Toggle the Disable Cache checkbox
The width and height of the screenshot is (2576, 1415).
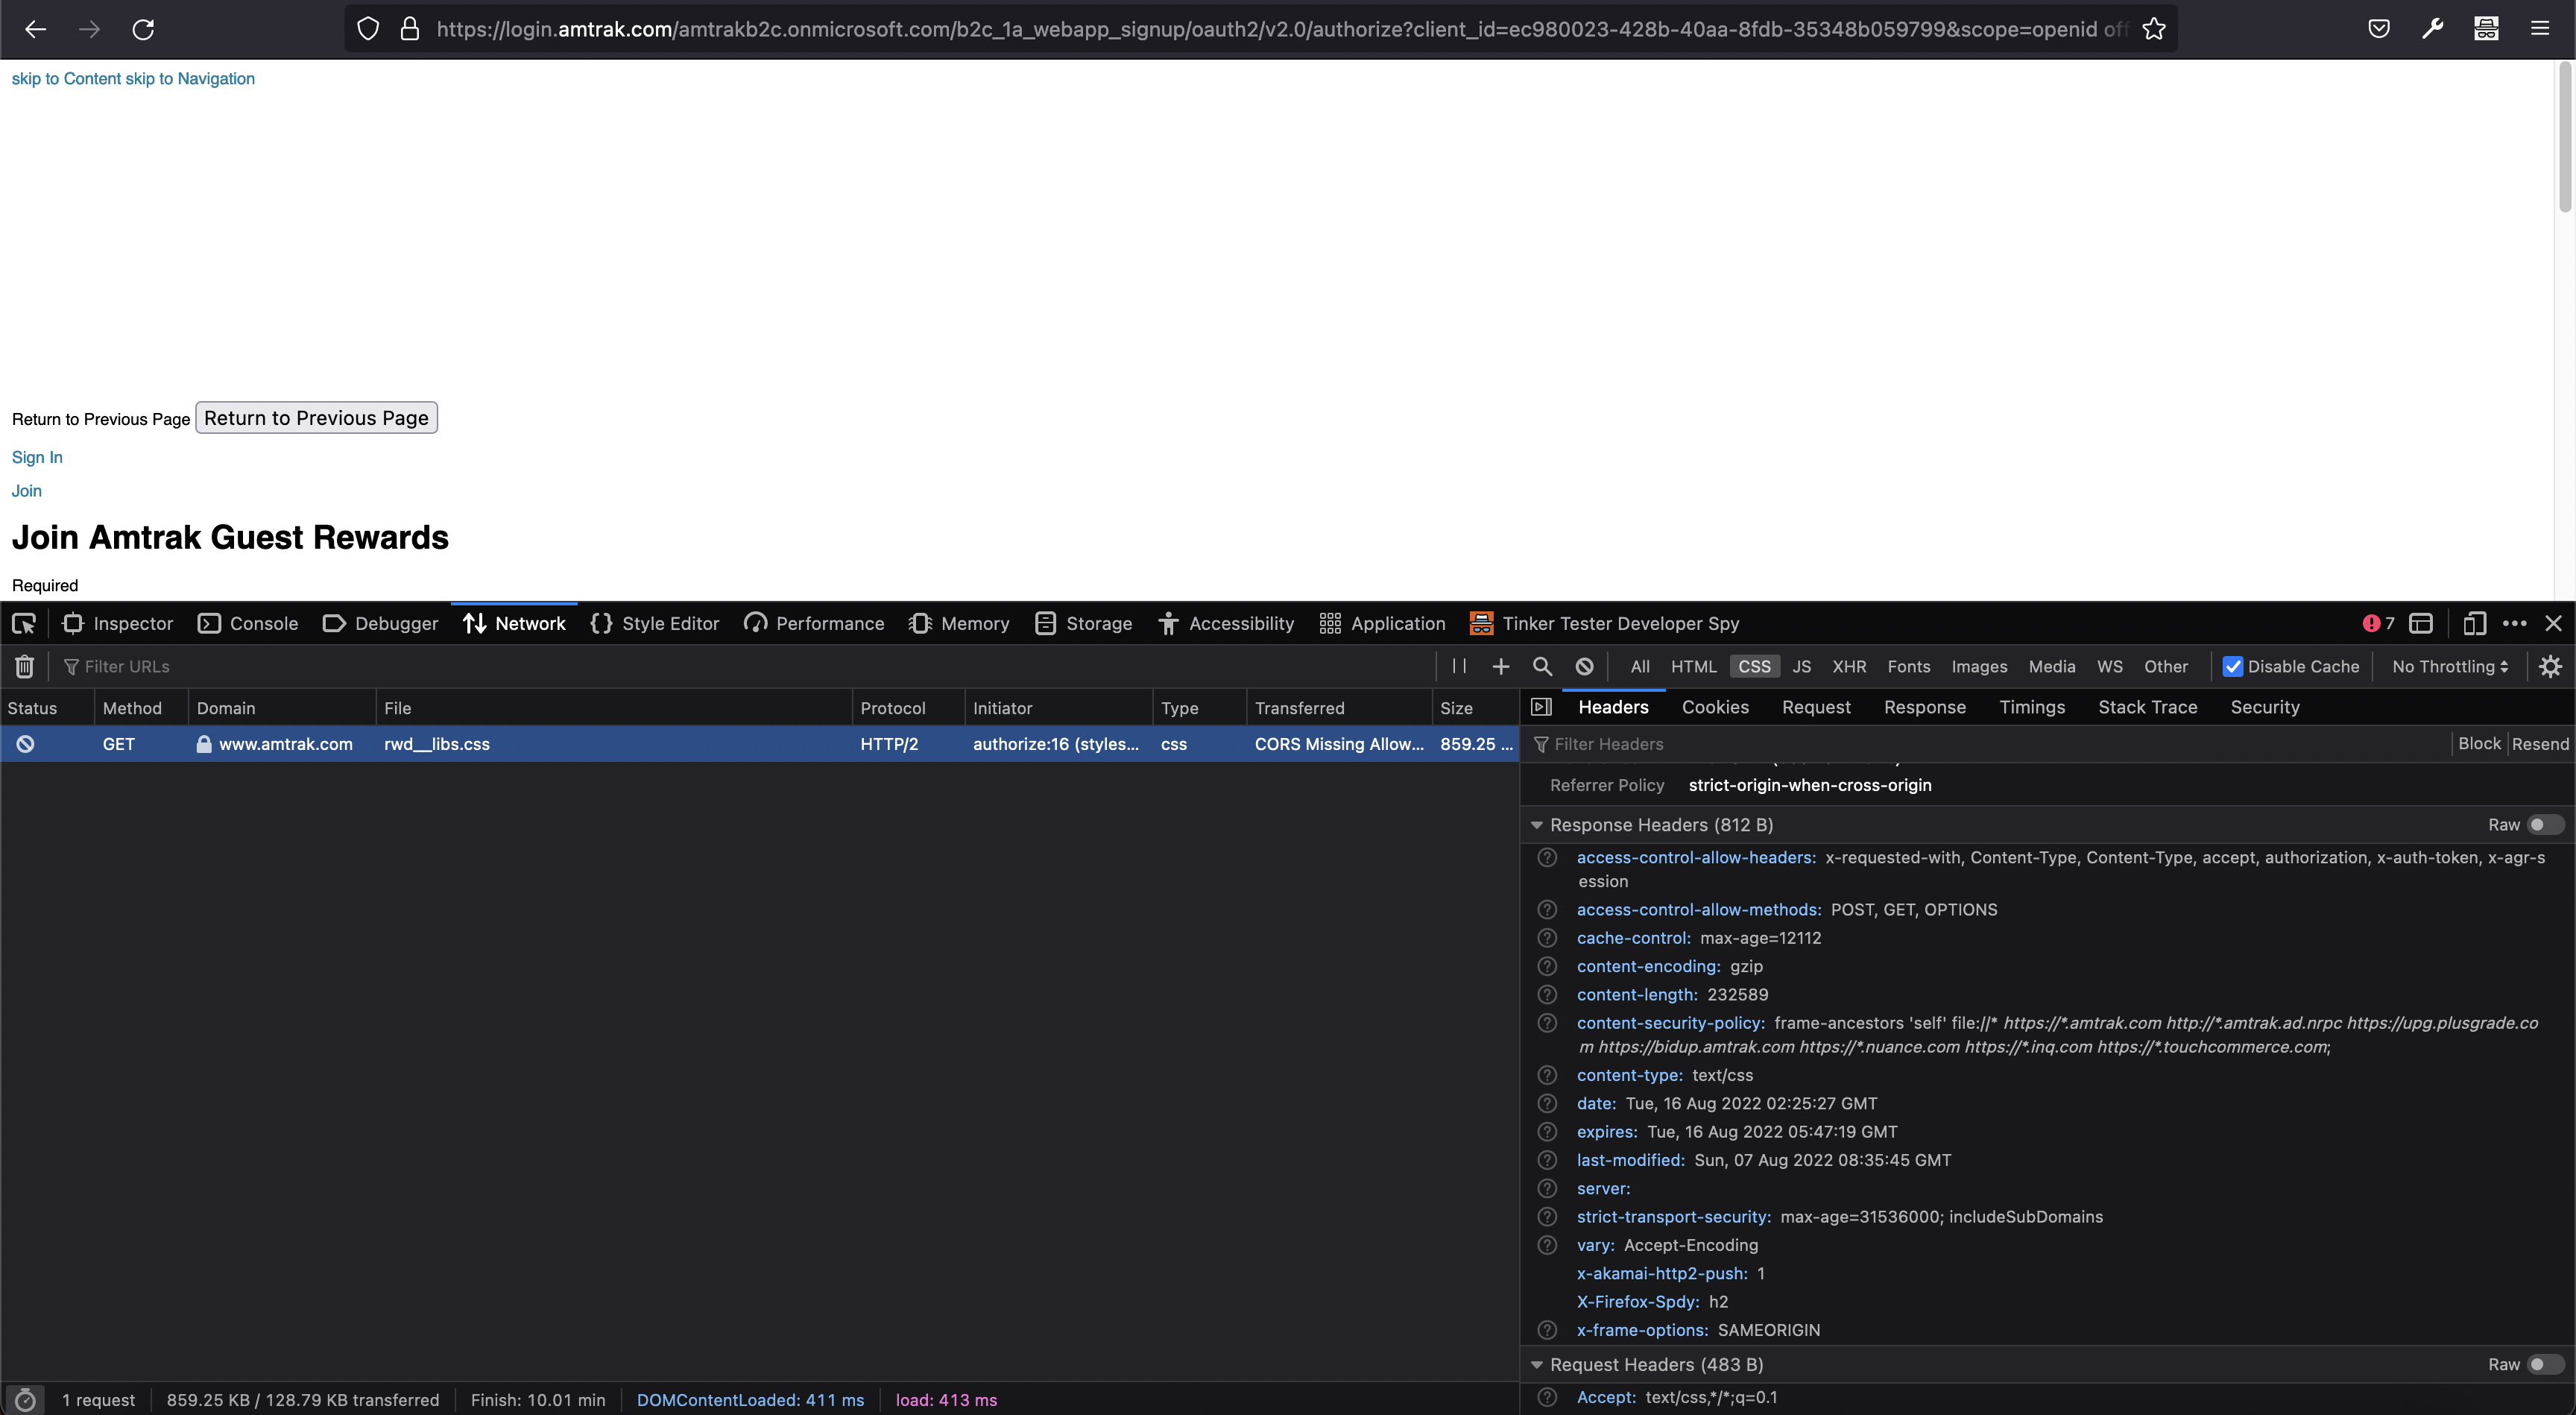pyautogui.click(x=2232, y=666)
